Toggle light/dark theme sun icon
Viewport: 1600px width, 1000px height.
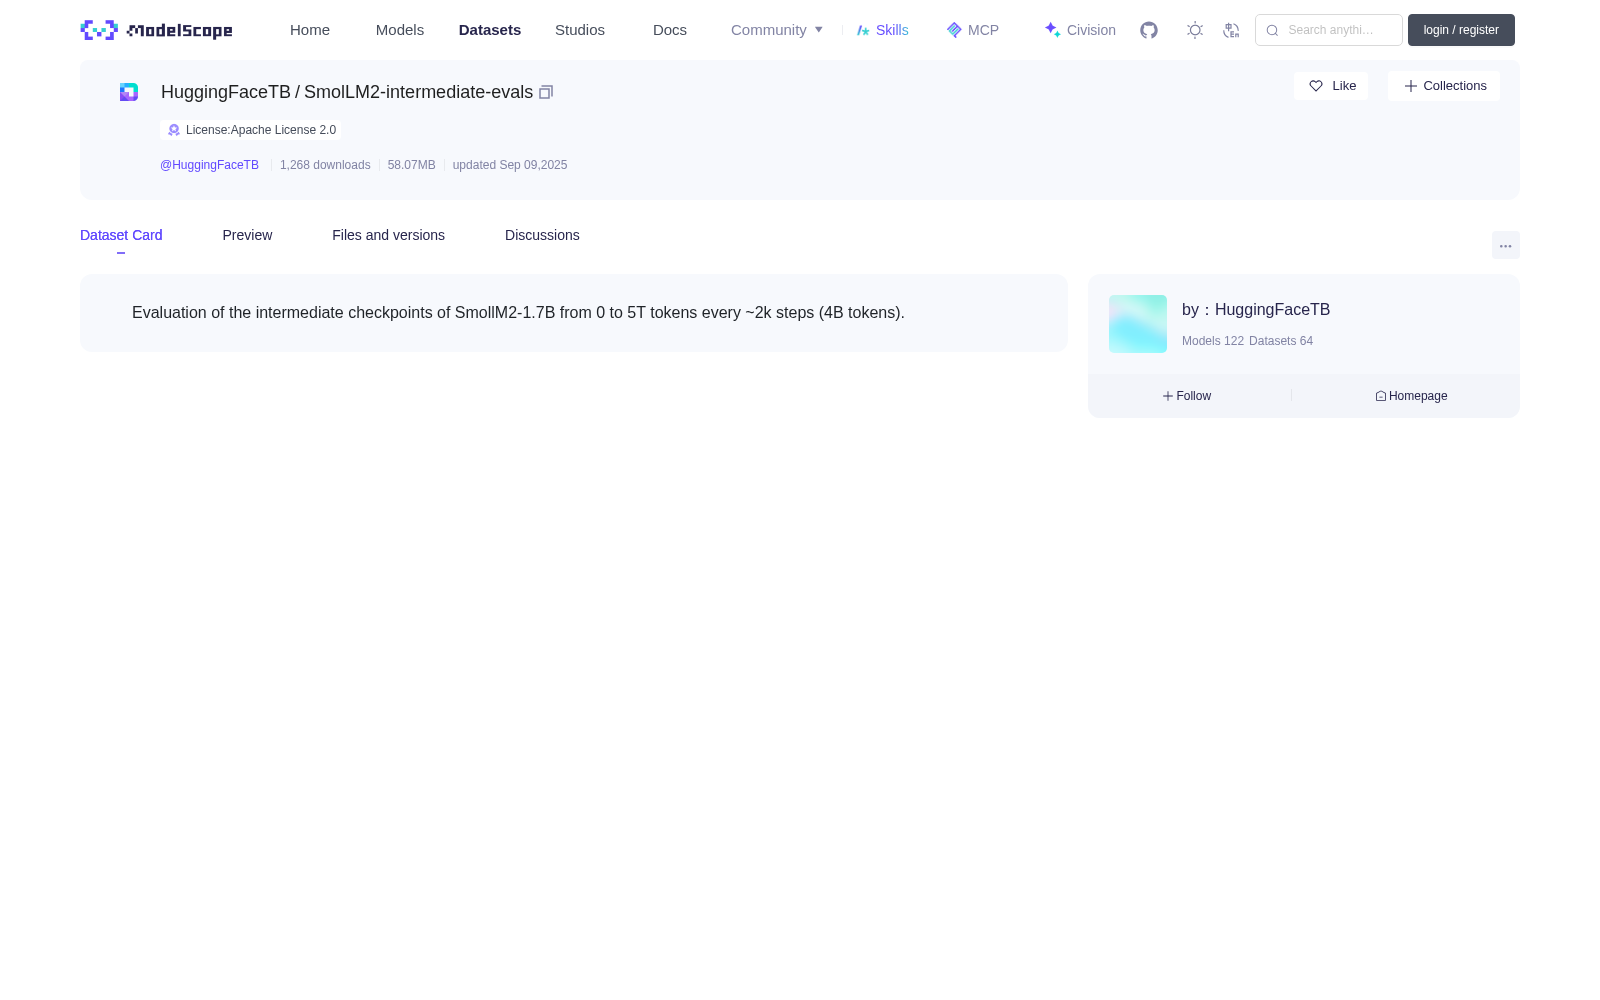click(x=1195, y=30)
